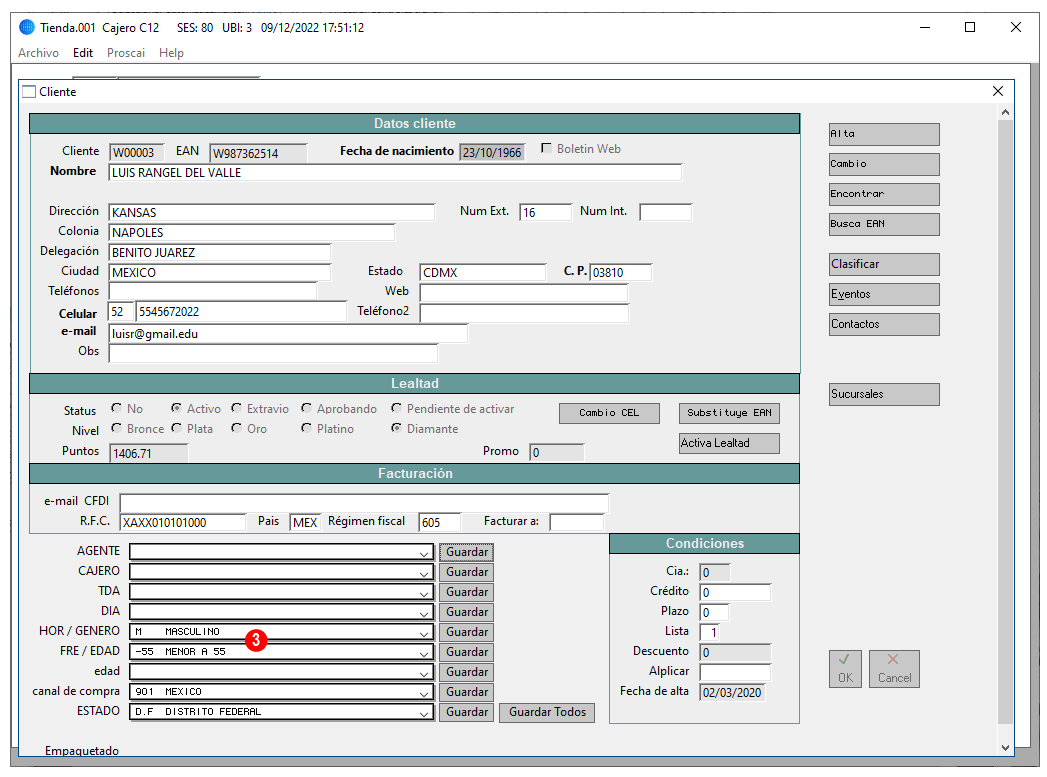Viewport: 1047px width, 777px height.
Task: Open the Edit menu
Action: [83, 53]
